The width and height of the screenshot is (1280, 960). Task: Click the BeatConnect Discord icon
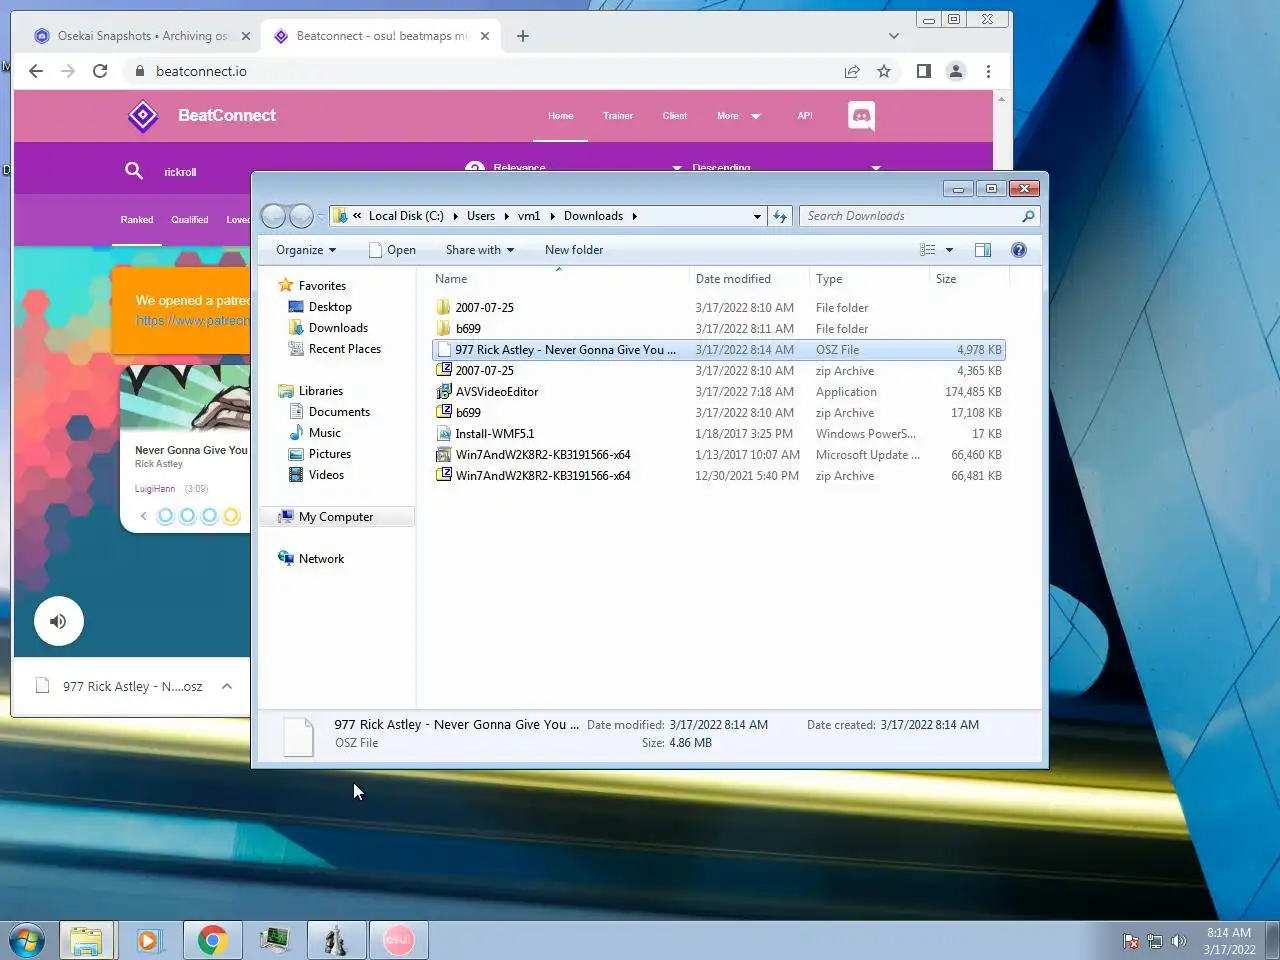pos(861,116)
